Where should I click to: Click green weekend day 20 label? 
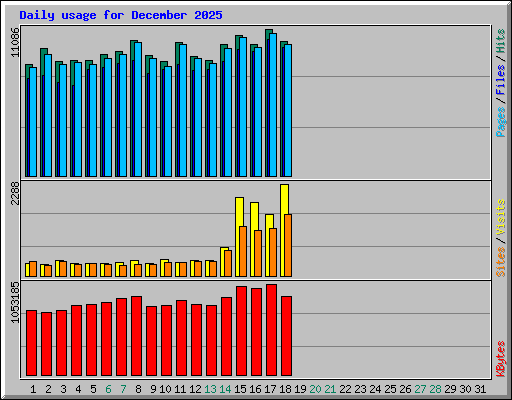coord(315,389)
